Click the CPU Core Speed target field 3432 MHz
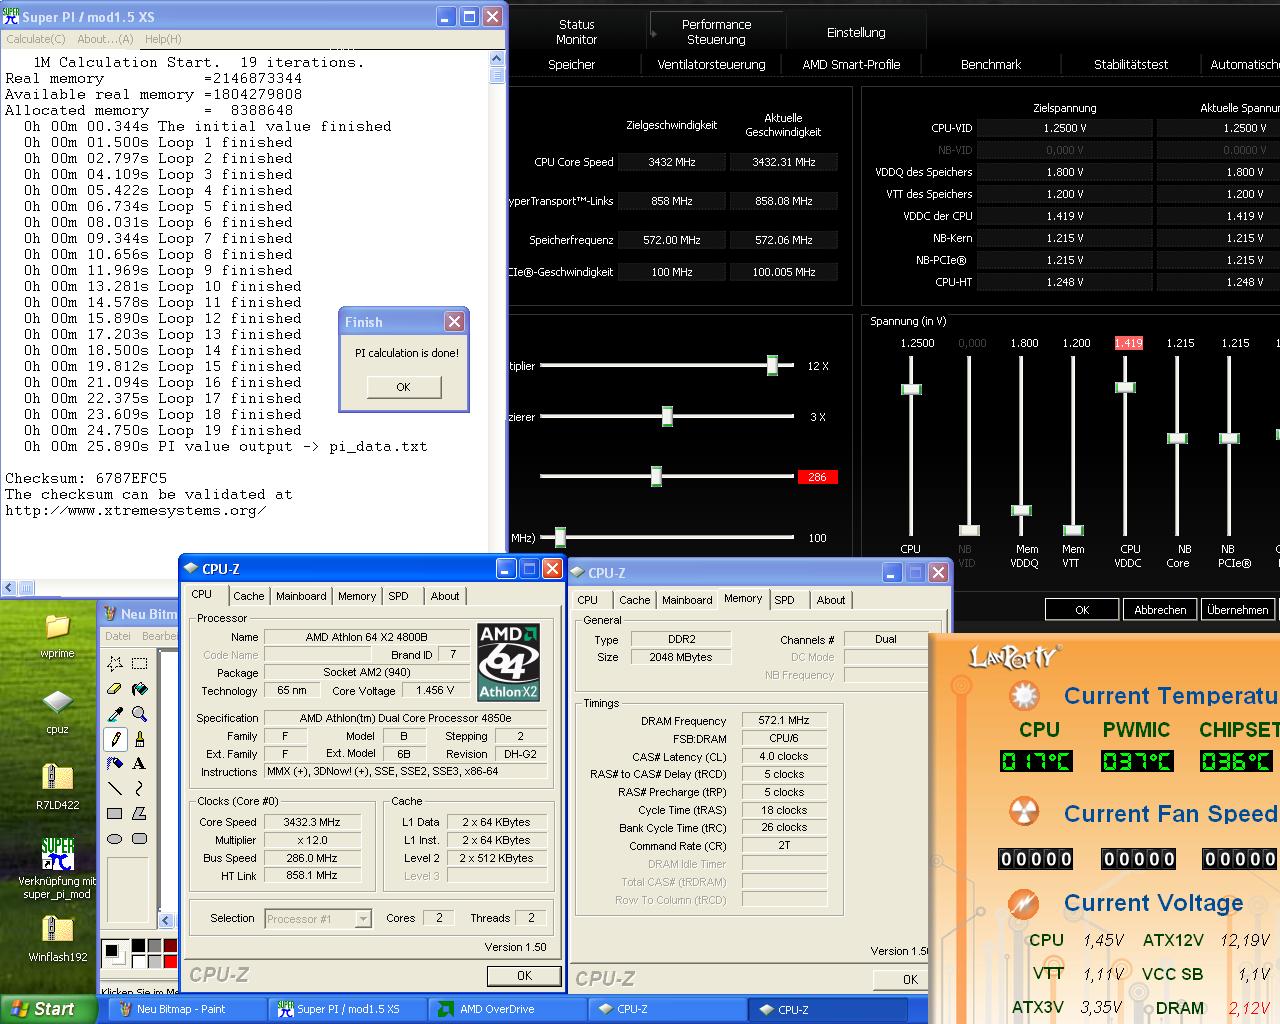Screen dimensions: 1280x1024 point(672,162)
